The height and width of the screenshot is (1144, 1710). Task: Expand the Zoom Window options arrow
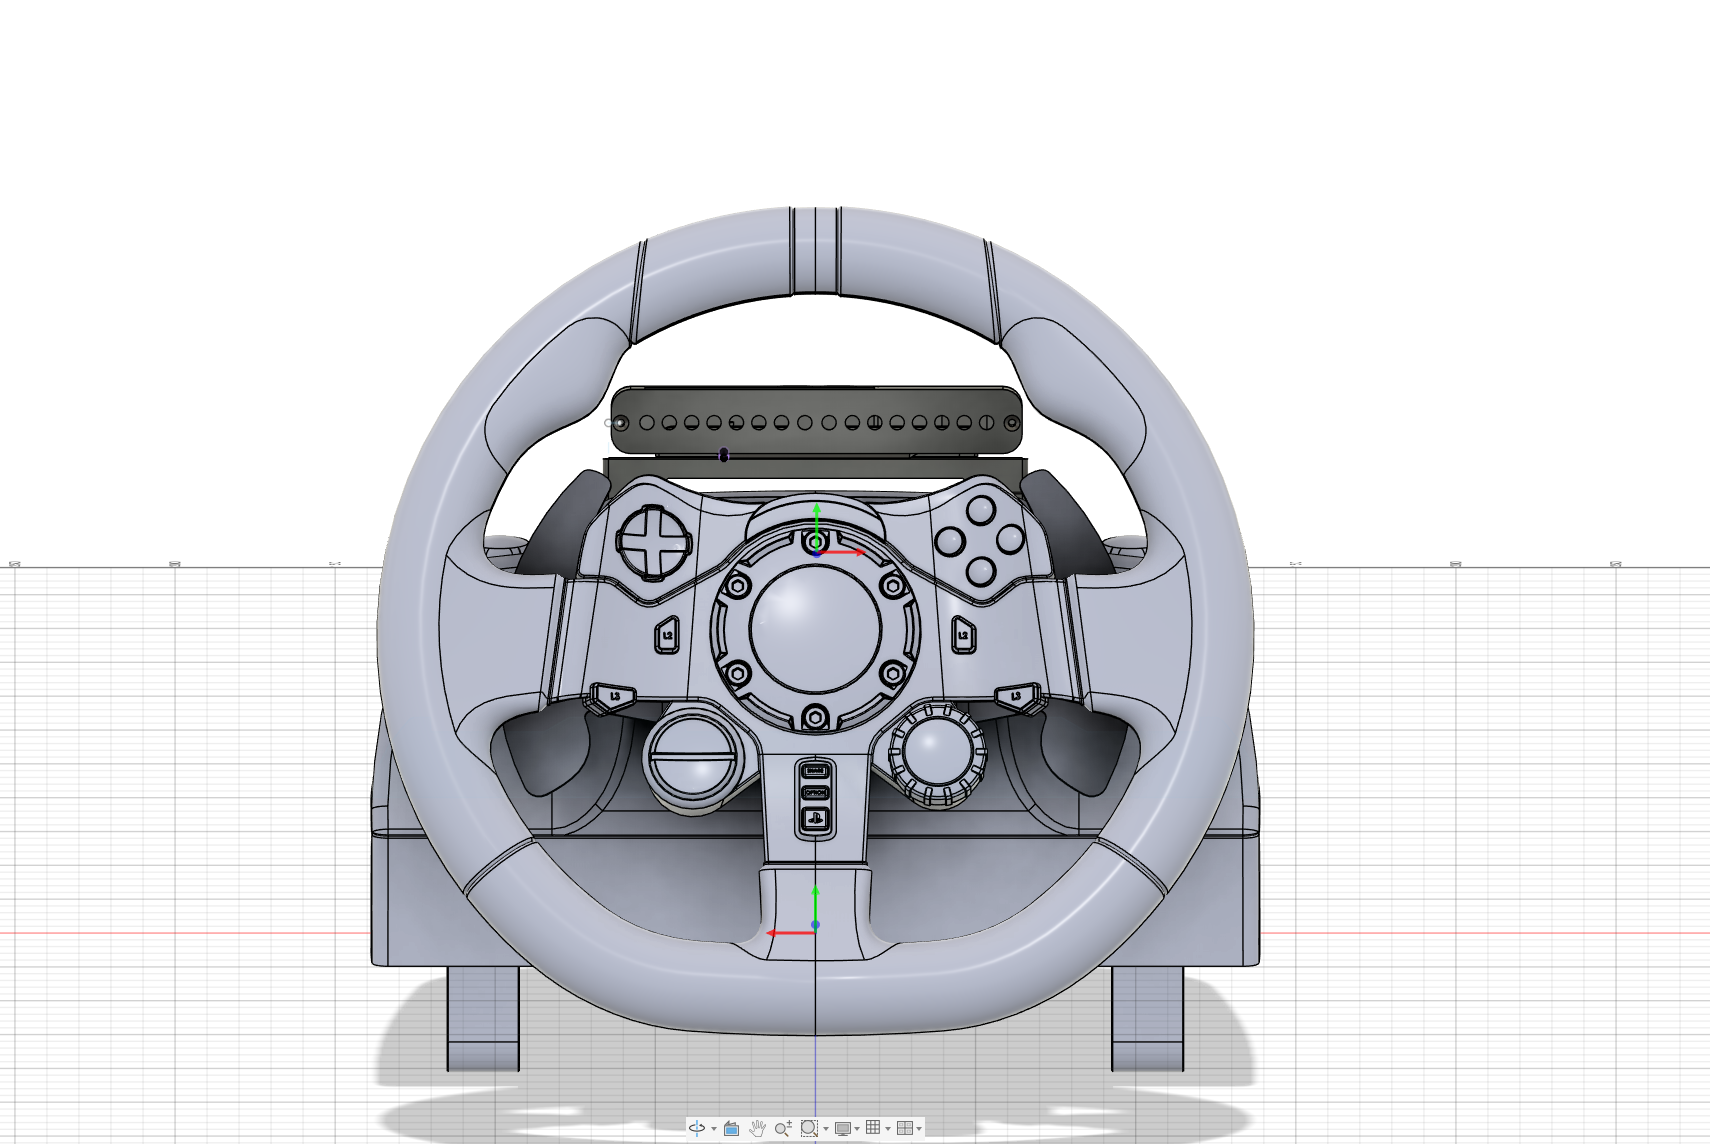826,1129
